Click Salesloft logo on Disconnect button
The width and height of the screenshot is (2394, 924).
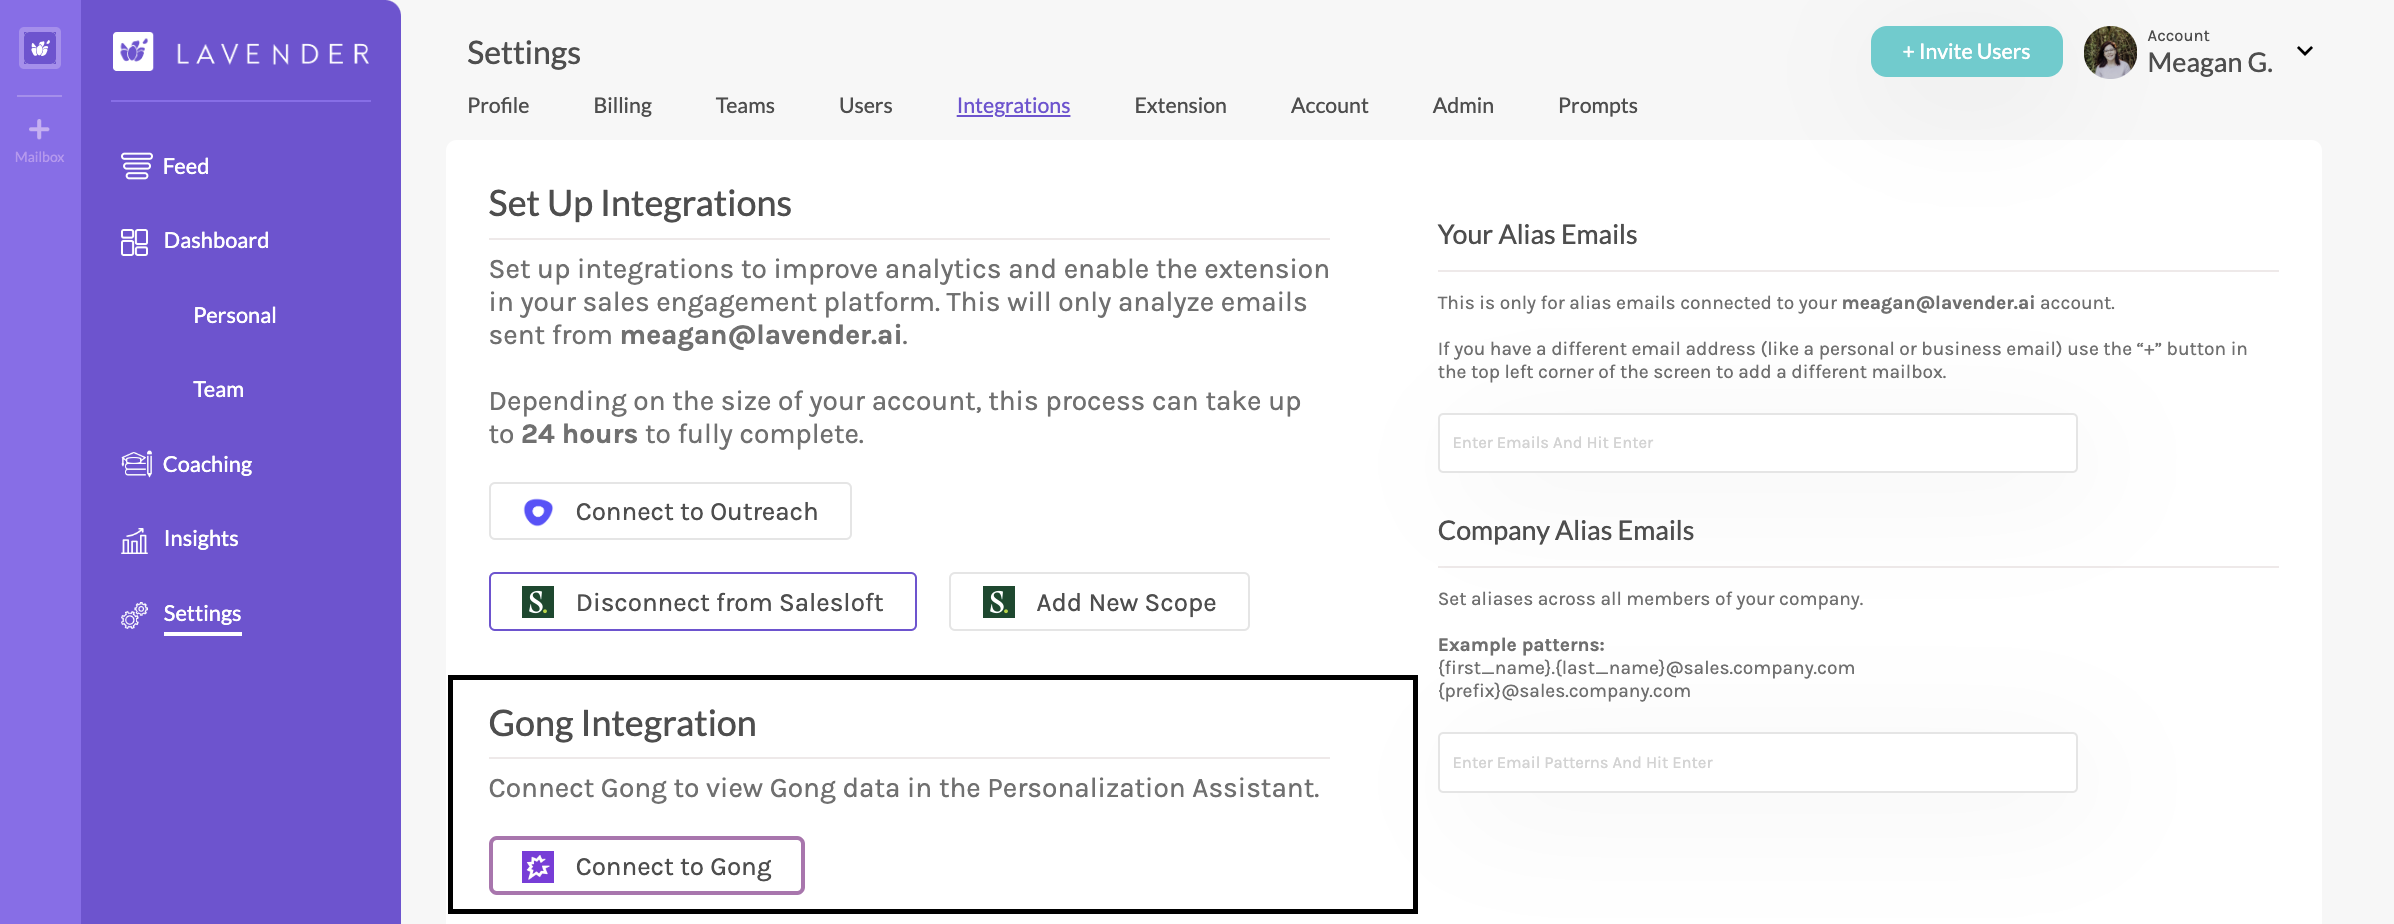[538, 602]
